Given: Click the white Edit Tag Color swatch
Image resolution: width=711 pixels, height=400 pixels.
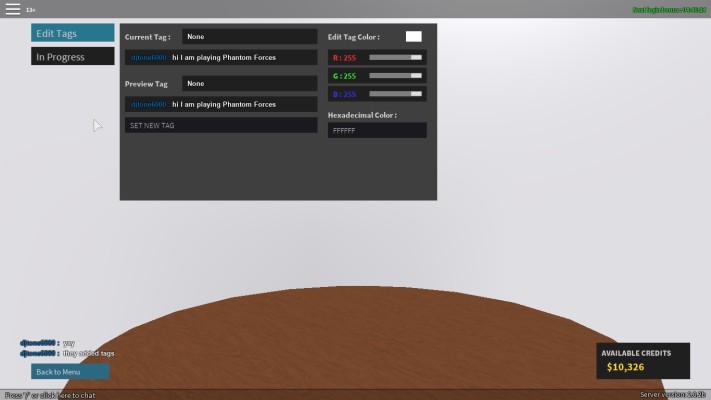Looking at the screenshot, I should click(x=413, y=37).
